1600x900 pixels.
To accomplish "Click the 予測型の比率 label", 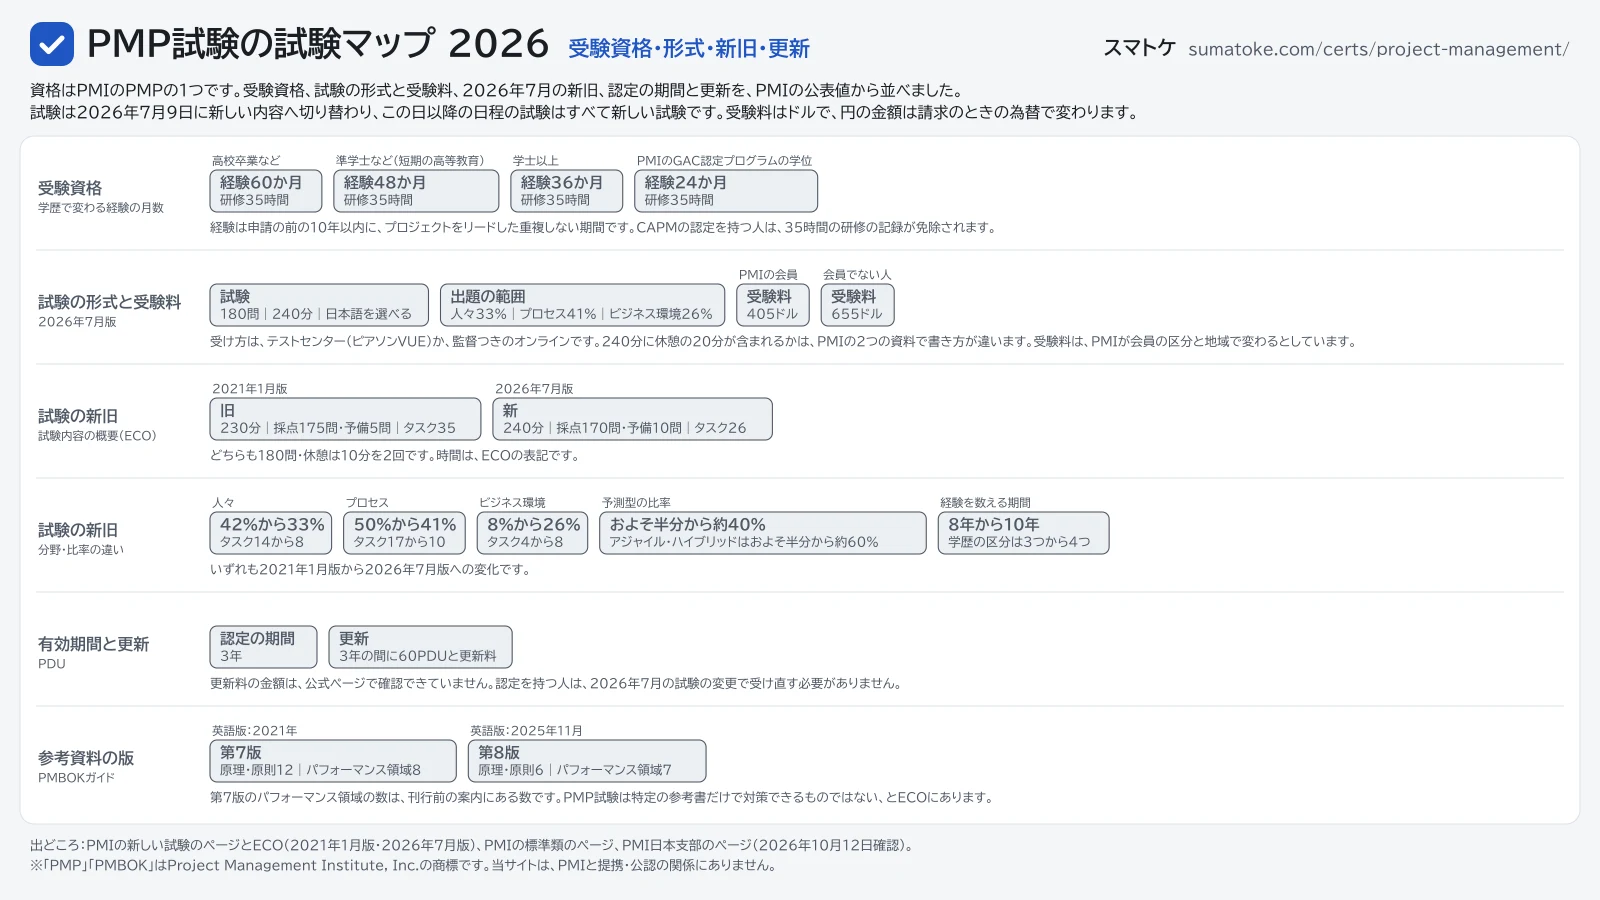I will [x=636, y=502].
